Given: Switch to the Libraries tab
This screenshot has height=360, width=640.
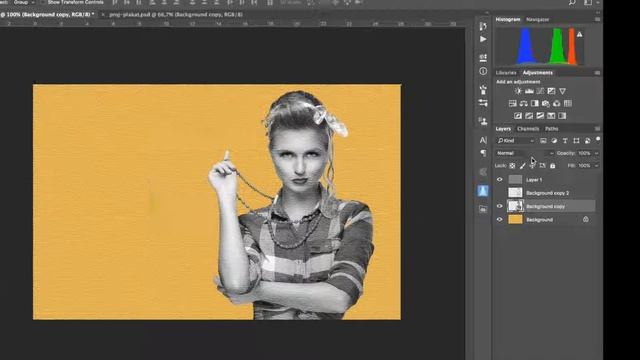Looking at the screenshot, I should [506, 73].
